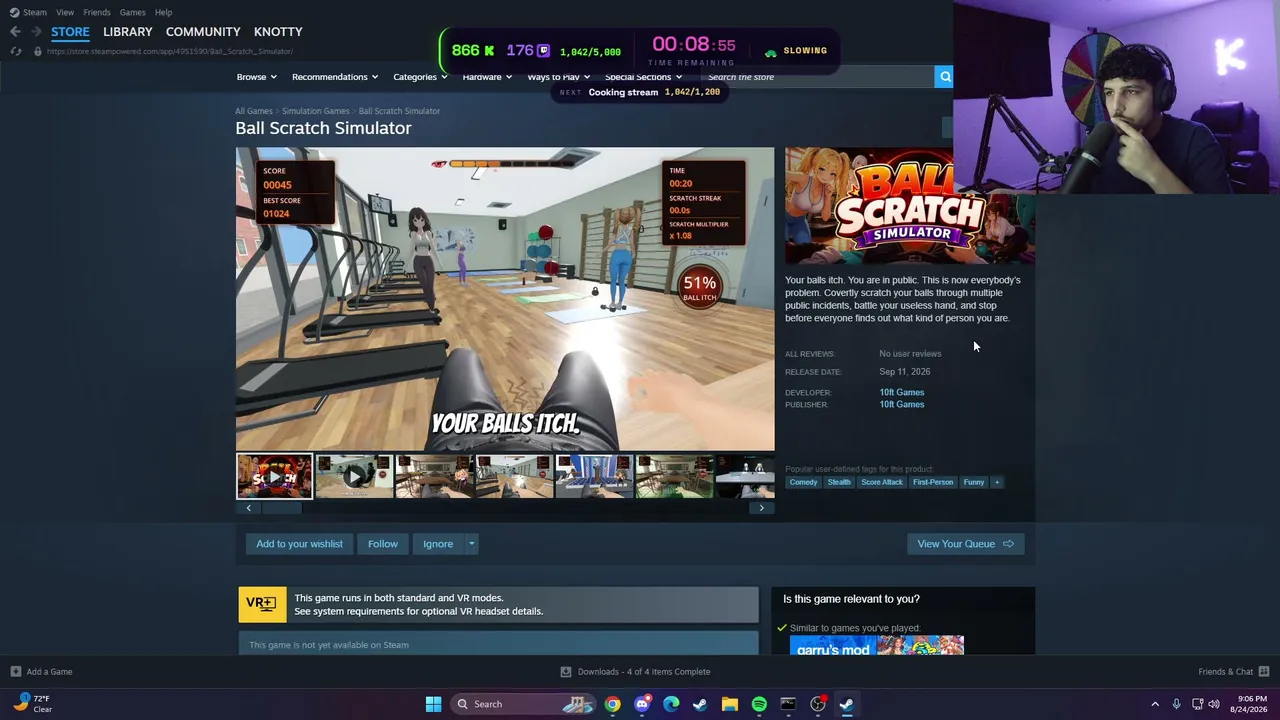Open the OBS icon on the taskbar
Image resolution: width=1280 pixels, height=720 pixels.
pos(818,704)
